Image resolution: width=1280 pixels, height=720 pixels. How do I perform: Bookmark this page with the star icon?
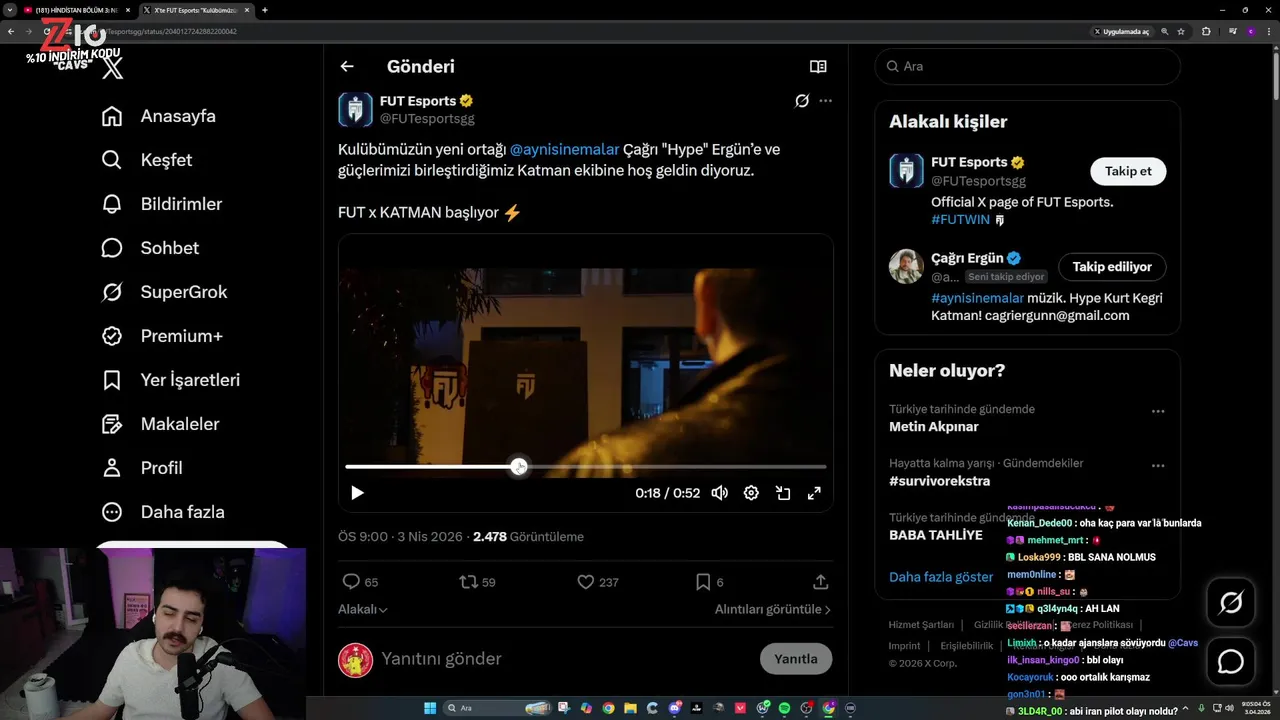[x=1181, y=32]
